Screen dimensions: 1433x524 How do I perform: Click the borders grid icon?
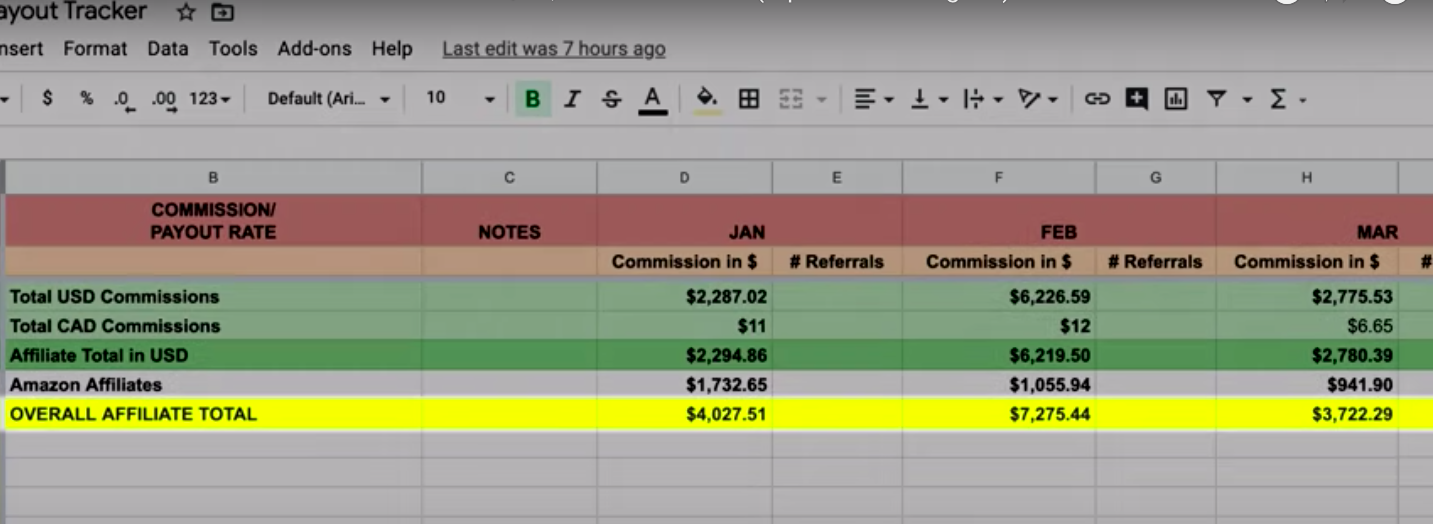748,99
